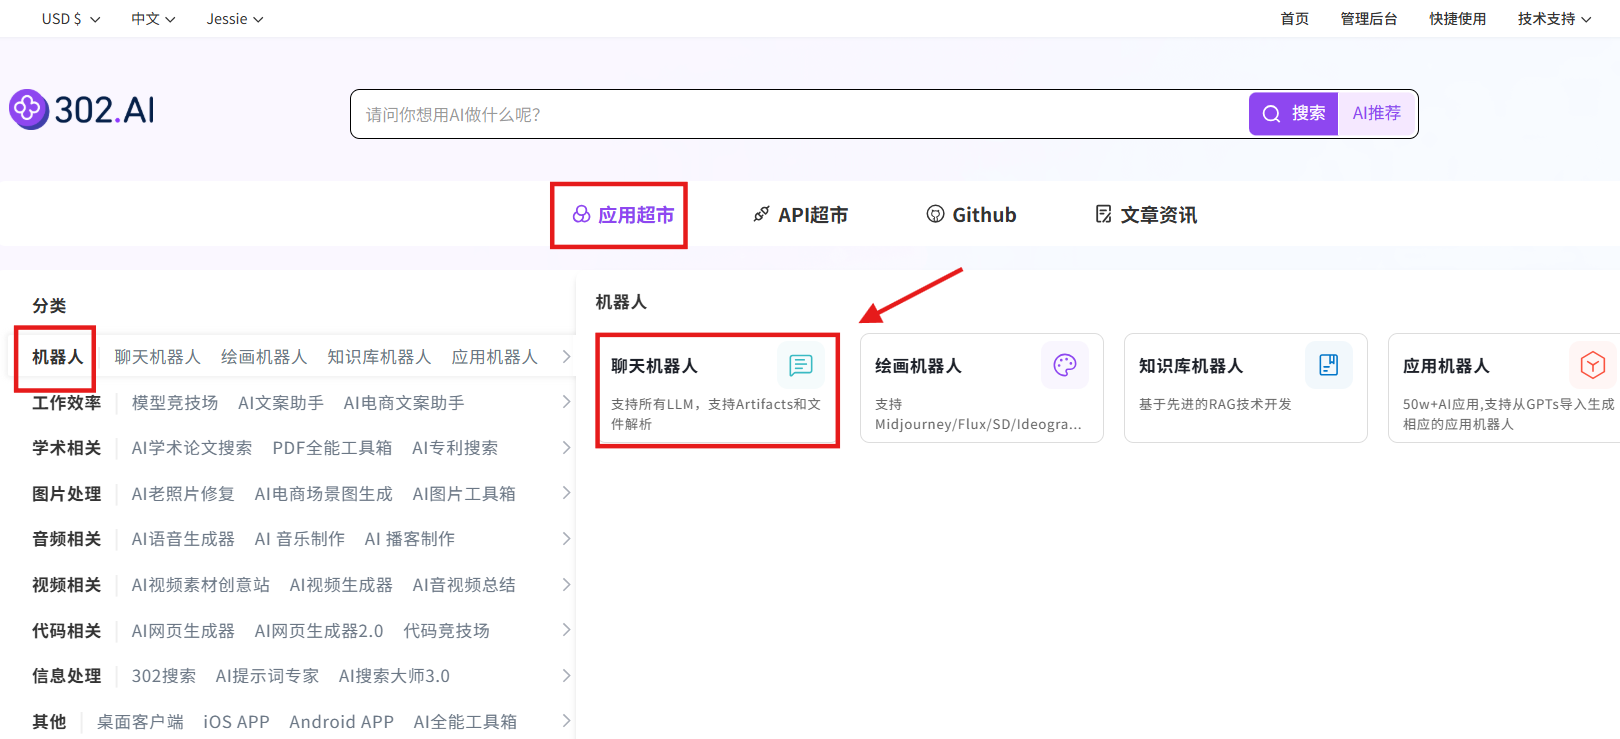Open AI学术论文搜索 link
Viewport: 1620px width, 739px height.
(x=192, y=448)
